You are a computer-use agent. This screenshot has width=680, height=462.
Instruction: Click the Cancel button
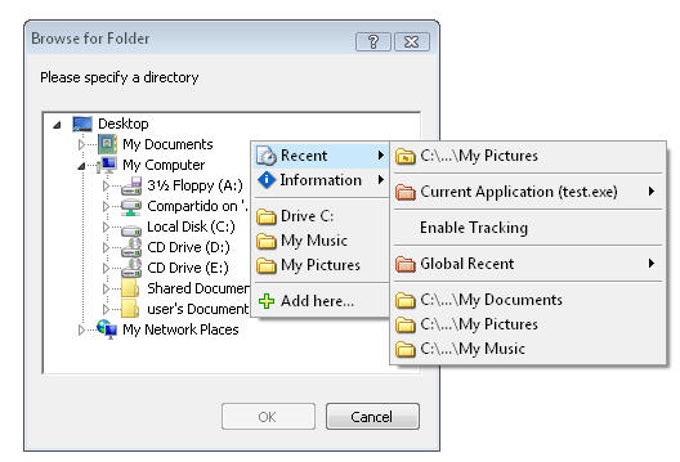pos(373,417)
